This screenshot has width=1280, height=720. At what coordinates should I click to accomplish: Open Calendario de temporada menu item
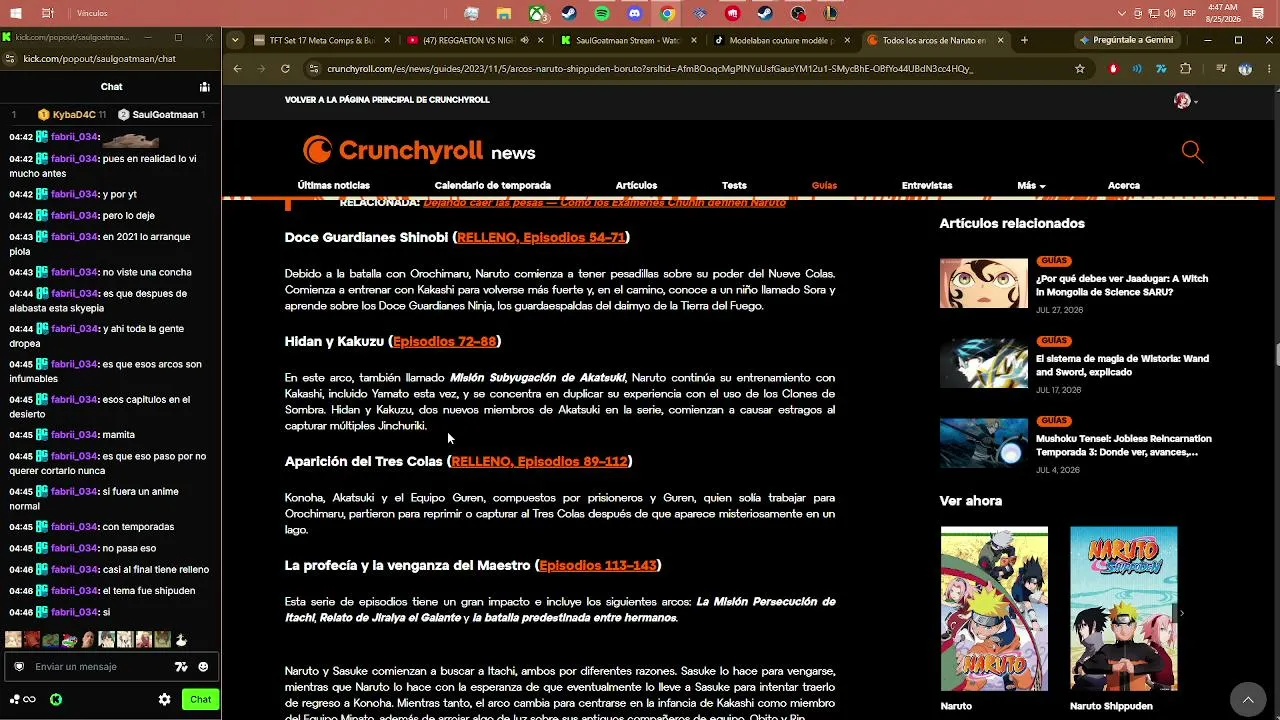(492, 186)
